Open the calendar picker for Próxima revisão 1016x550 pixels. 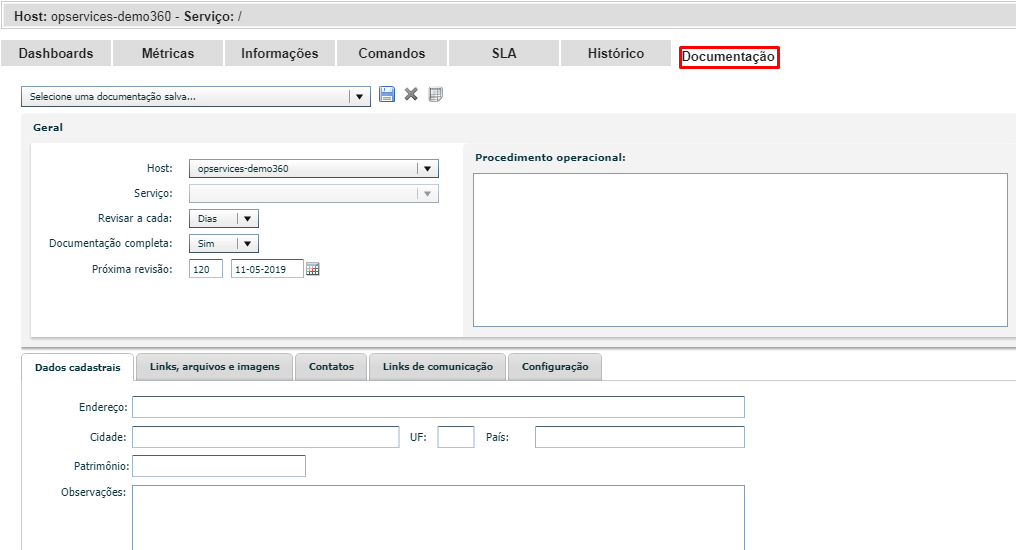313,269
